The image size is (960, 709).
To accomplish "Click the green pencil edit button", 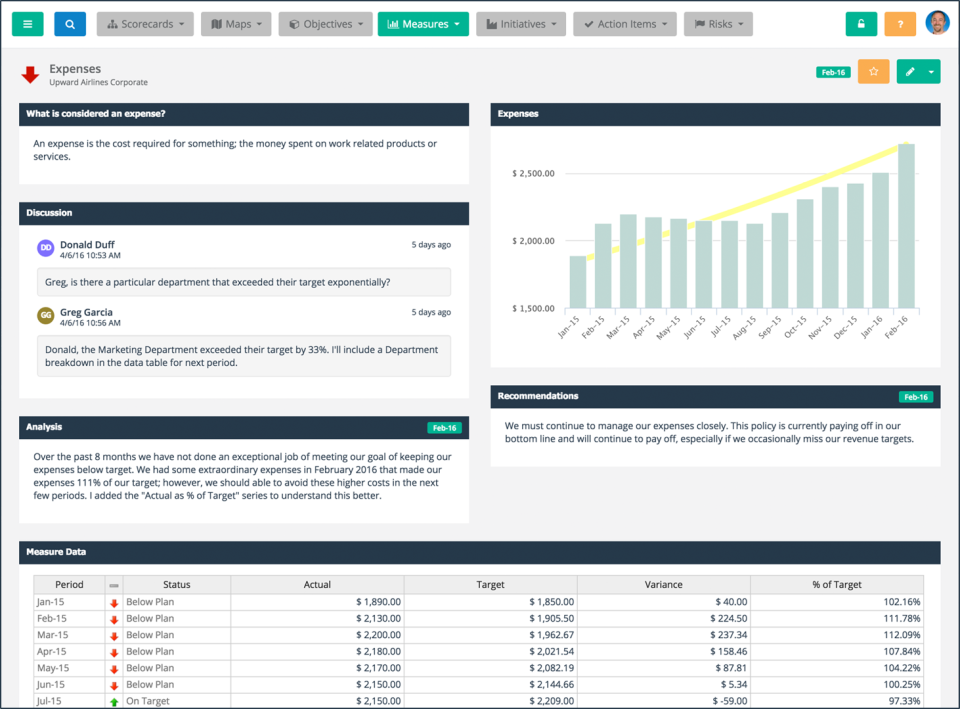I will click(x=910, y=72).
